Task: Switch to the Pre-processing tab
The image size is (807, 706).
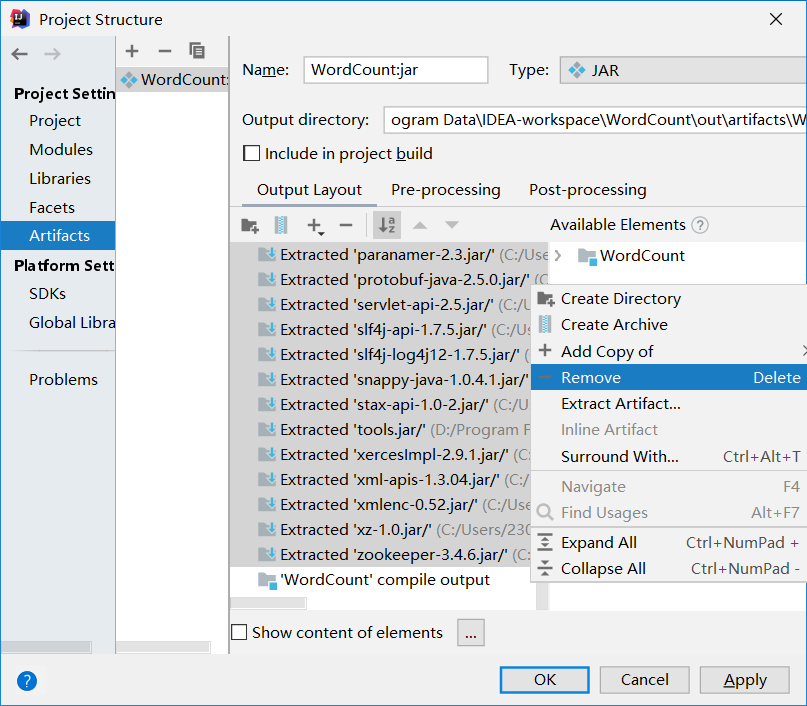Action: 445,190
